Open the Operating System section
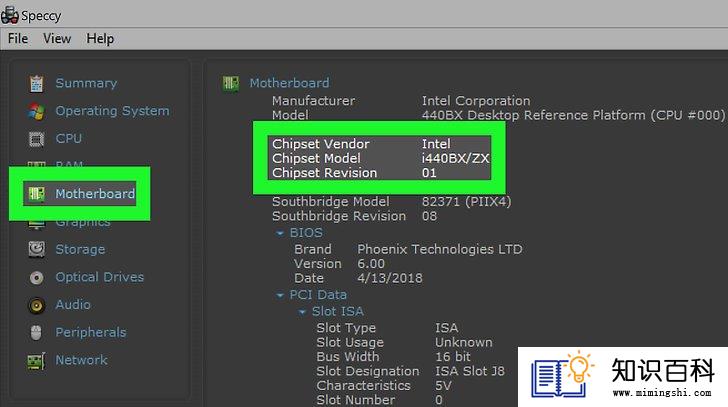Viewport: 728px width, 407px height. tap(112, 111)
